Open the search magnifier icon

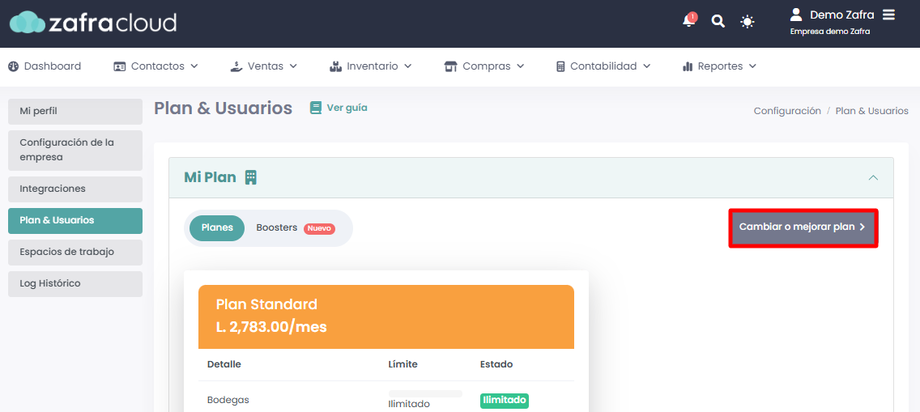click(x=718, y=22)
